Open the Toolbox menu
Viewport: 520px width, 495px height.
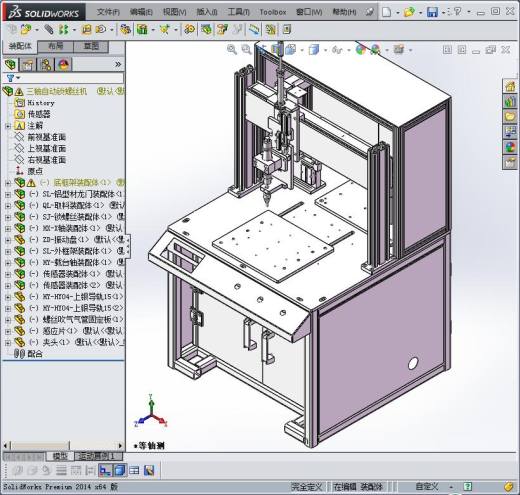coord(273,12)
